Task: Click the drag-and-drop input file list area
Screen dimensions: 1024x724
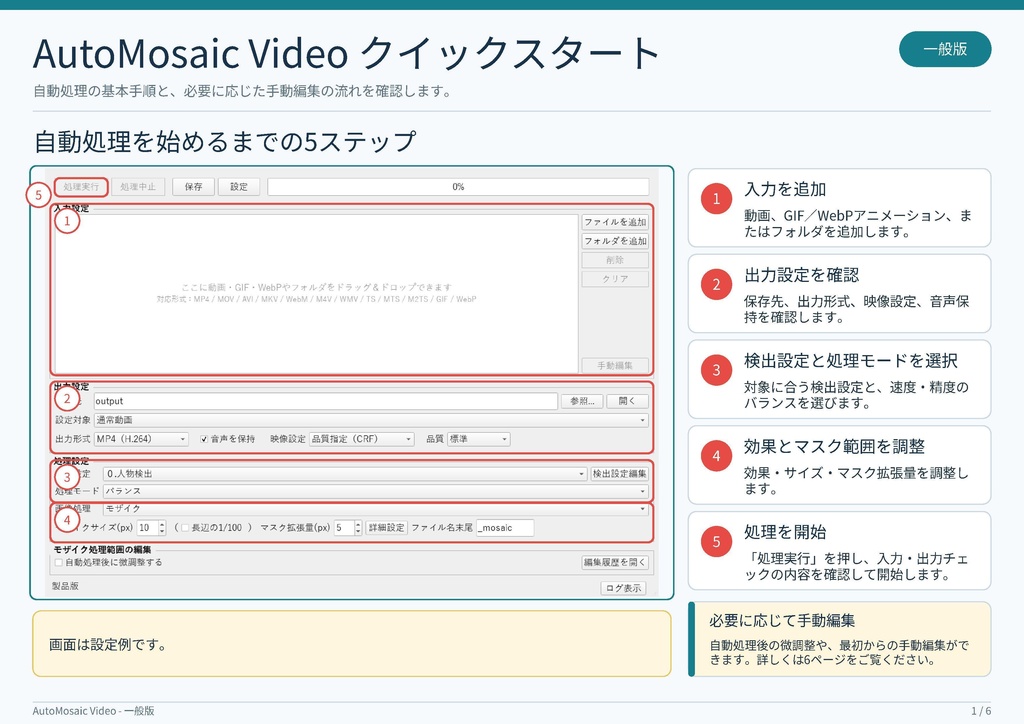Action: point(316,293)
